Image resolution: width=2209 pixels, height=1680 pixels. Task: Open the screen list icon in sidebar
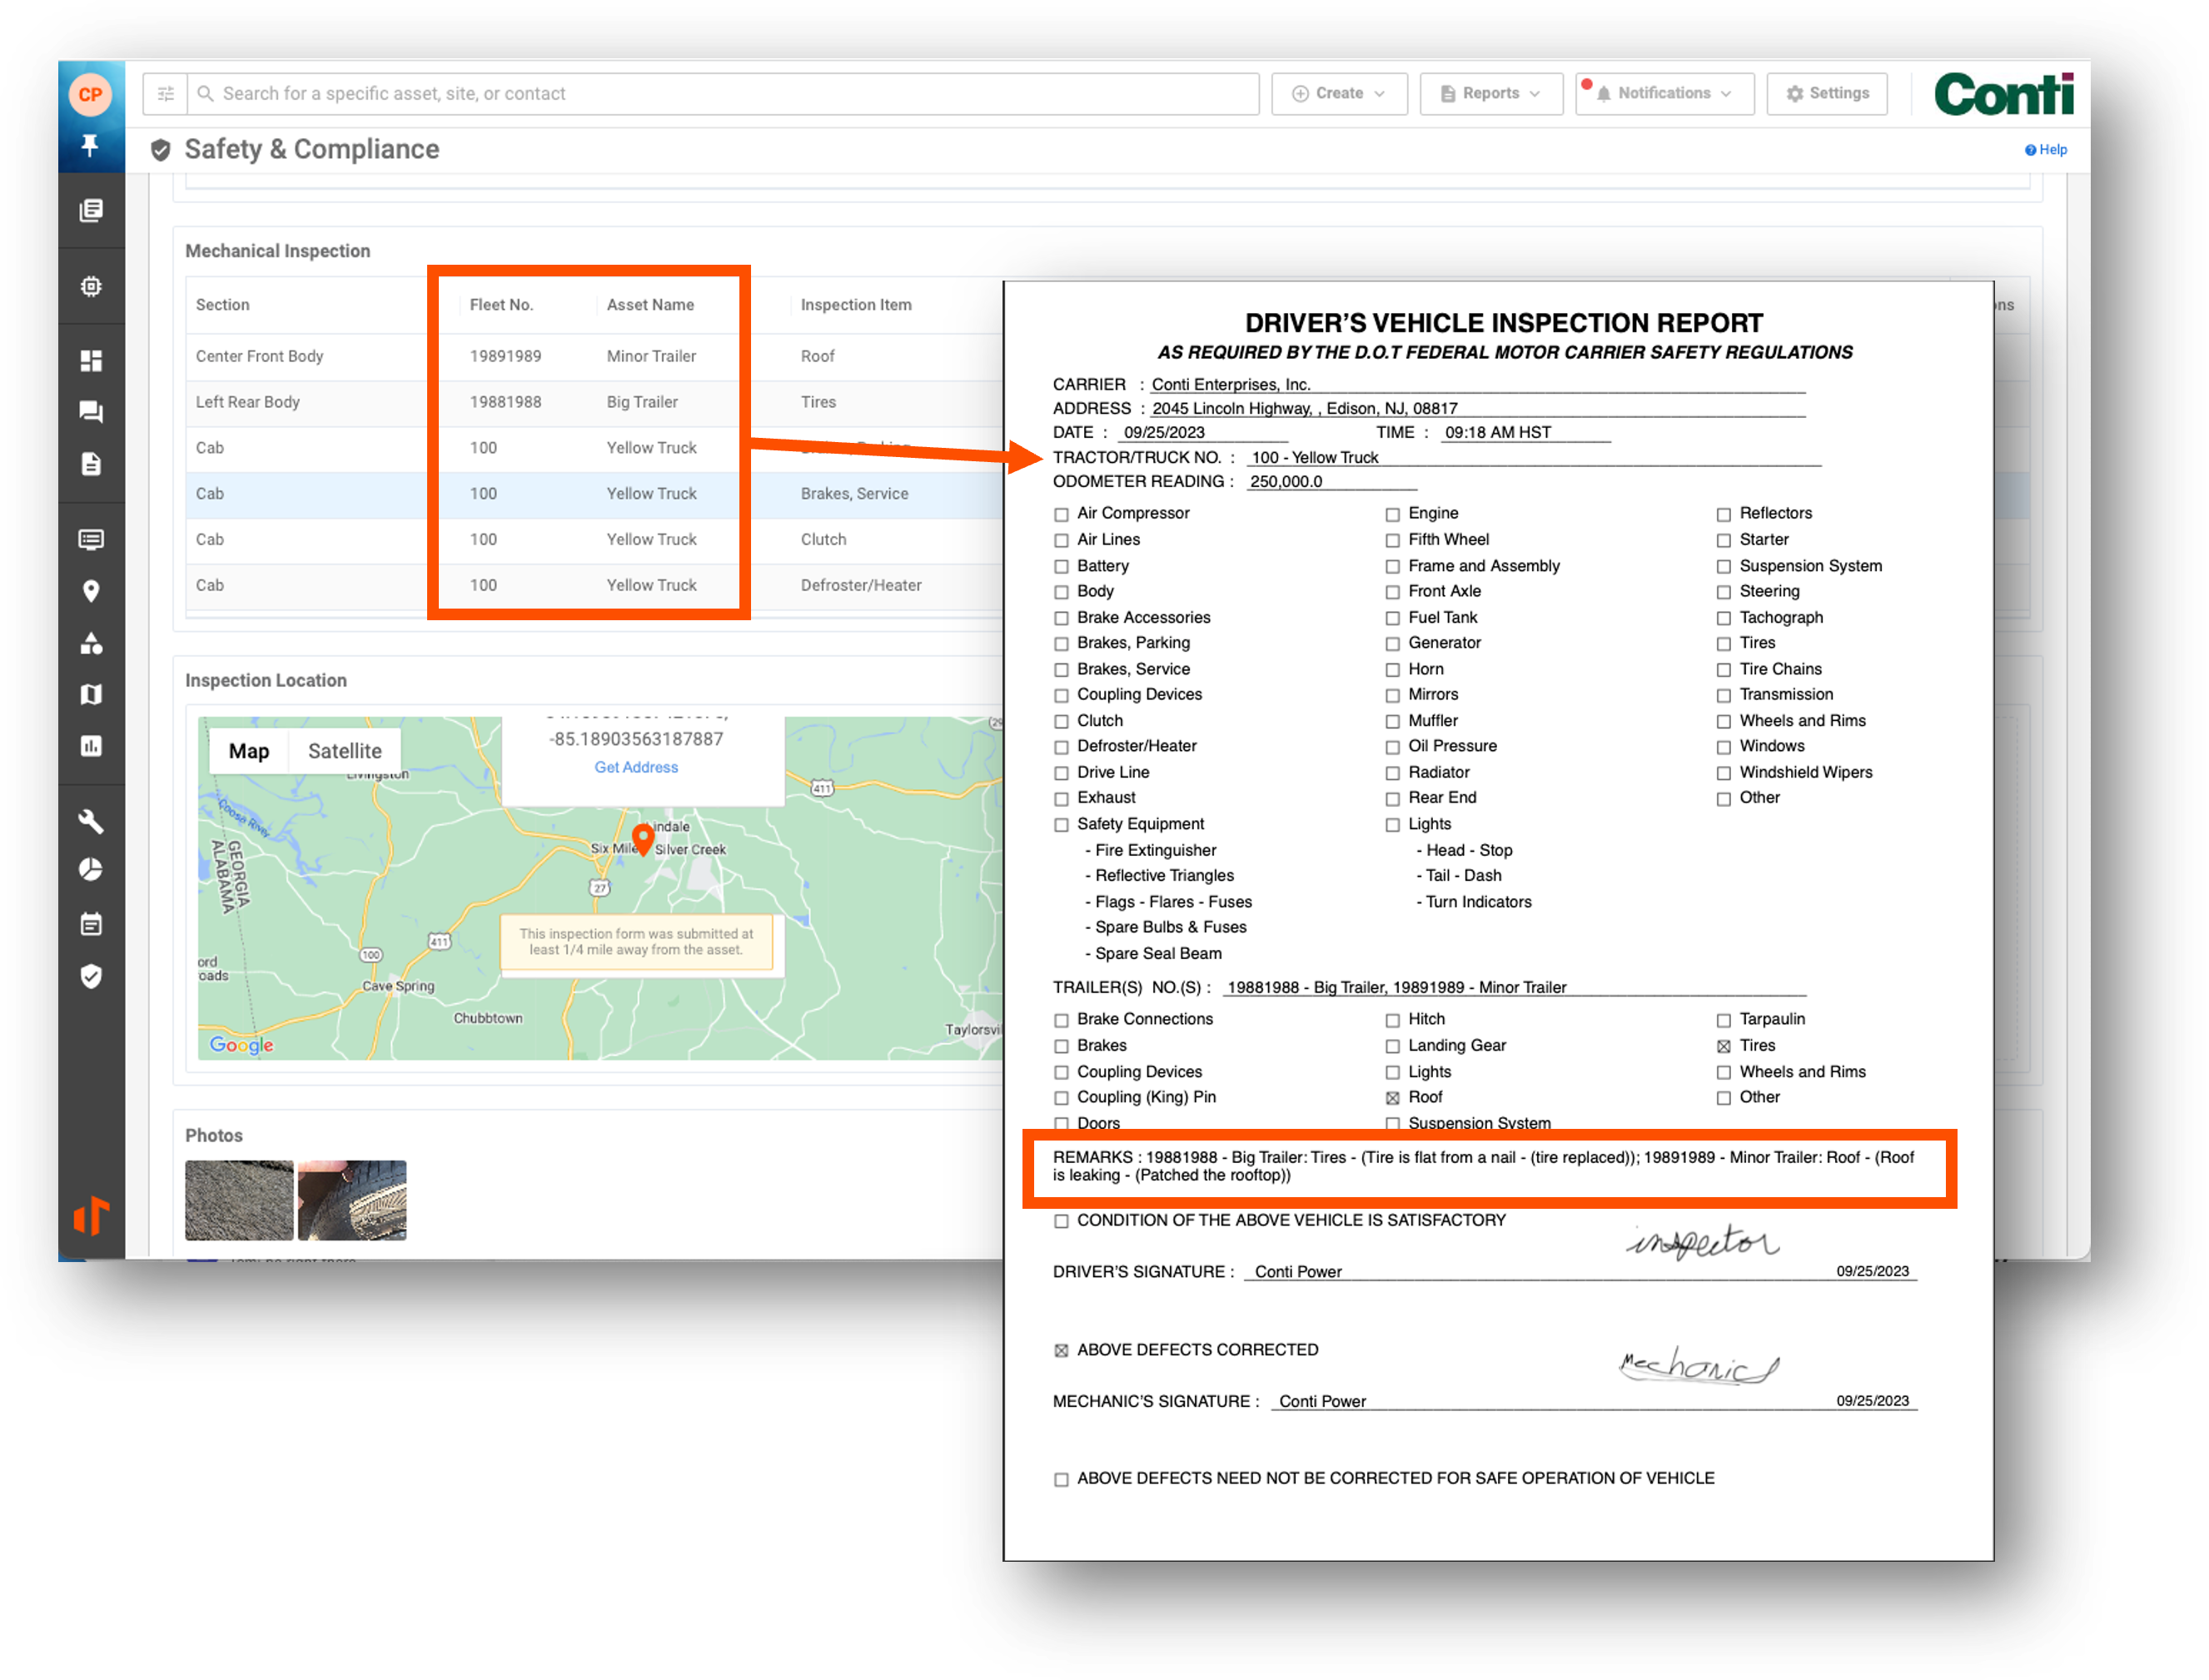[91, 540]
